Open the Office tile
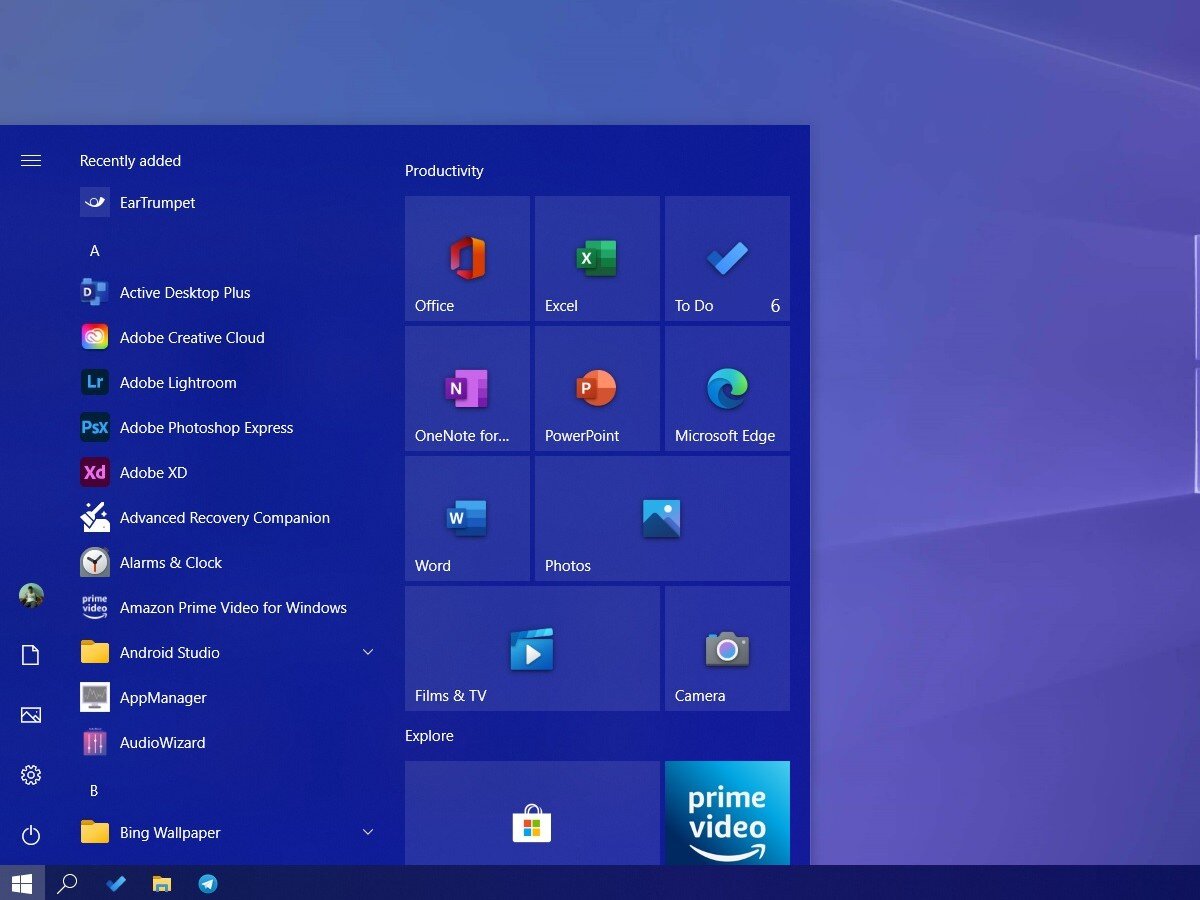 click(x=467, y=258)
